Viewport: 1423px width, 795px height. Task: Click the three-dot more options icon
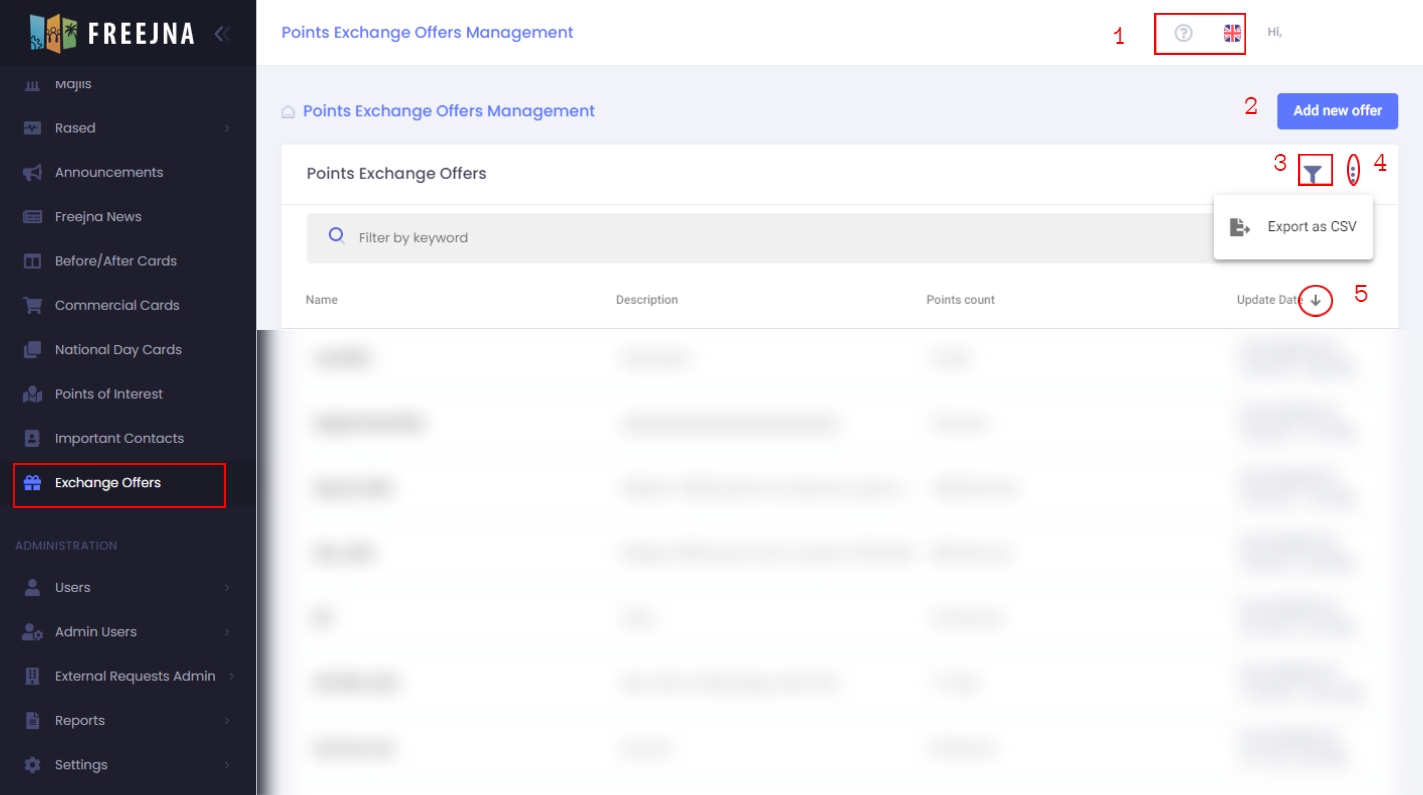tap(1353, 172)
